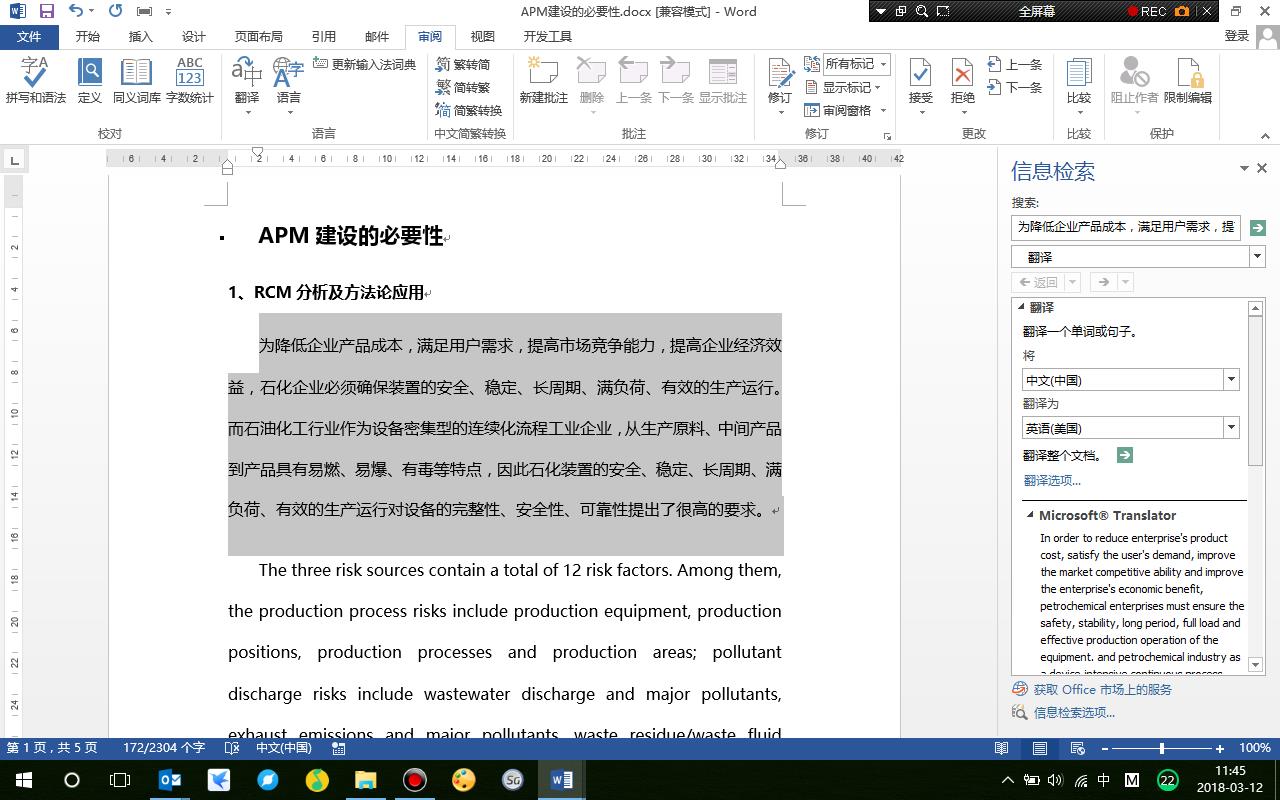Expand the Reviewing Pane (审阅窗格) arrow
Screen dimensions: 1280x800
pos(883,110)
